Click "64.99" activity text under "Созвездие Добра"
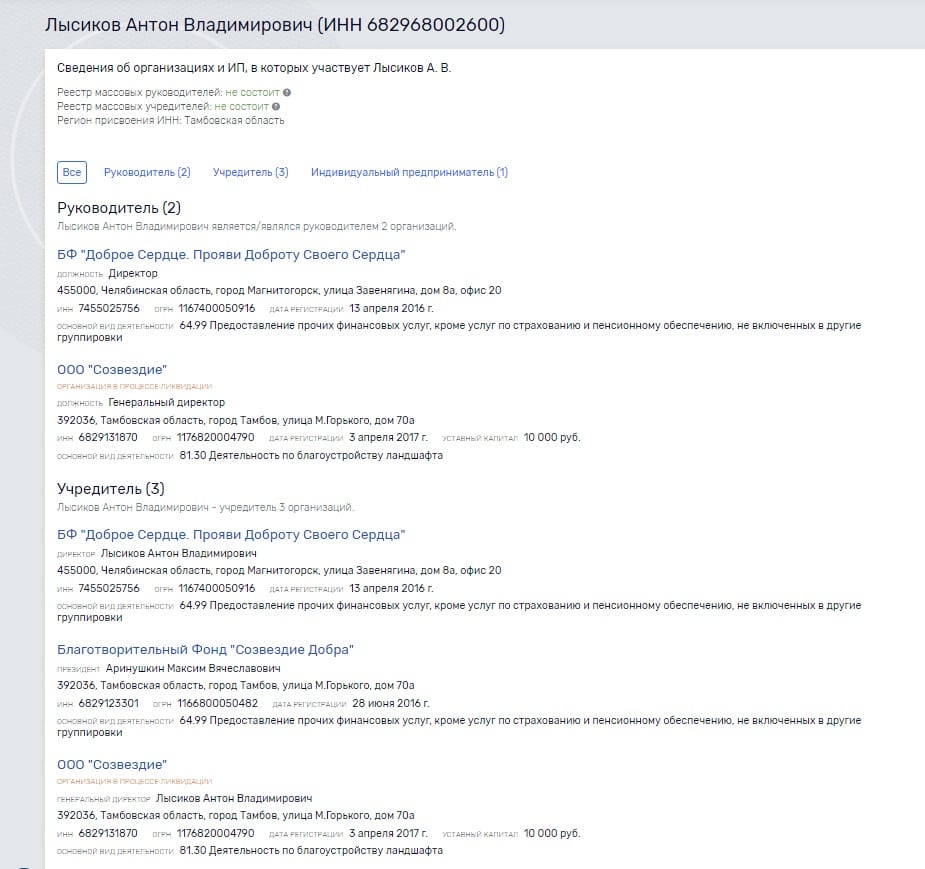Screen dimensions: 925x869 tap(459, 726)
